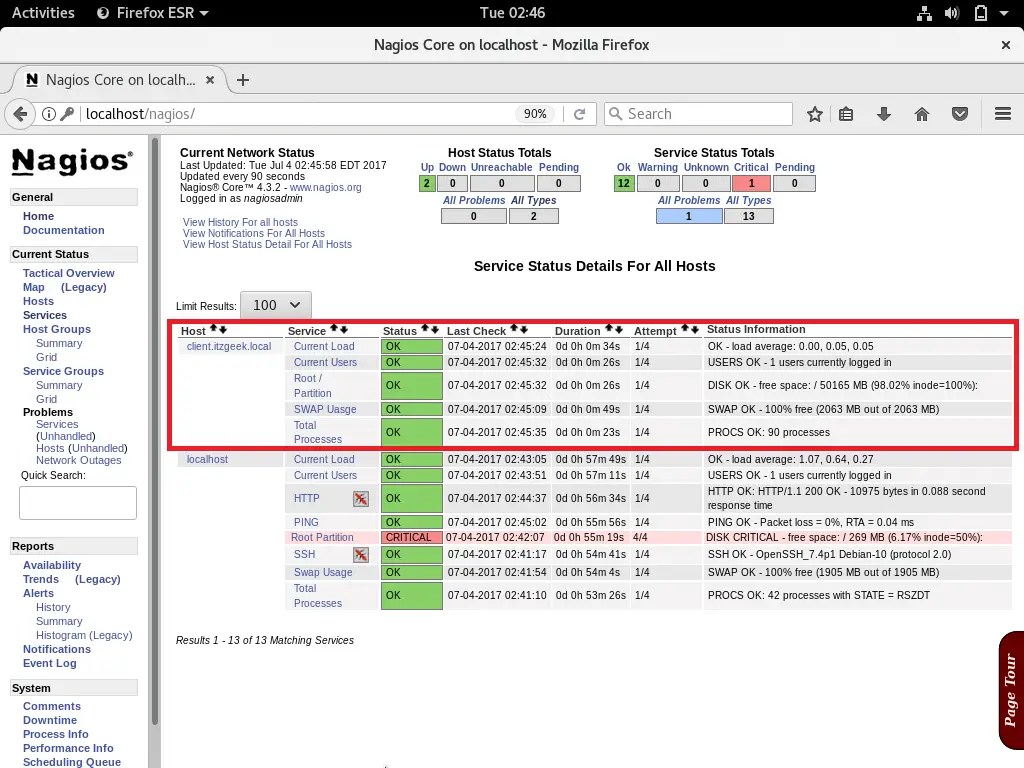Image resolution: width=1024 pixels, height=768 pixels.
Task: Bookmark this page with the star icon
Action: point(814,114)
